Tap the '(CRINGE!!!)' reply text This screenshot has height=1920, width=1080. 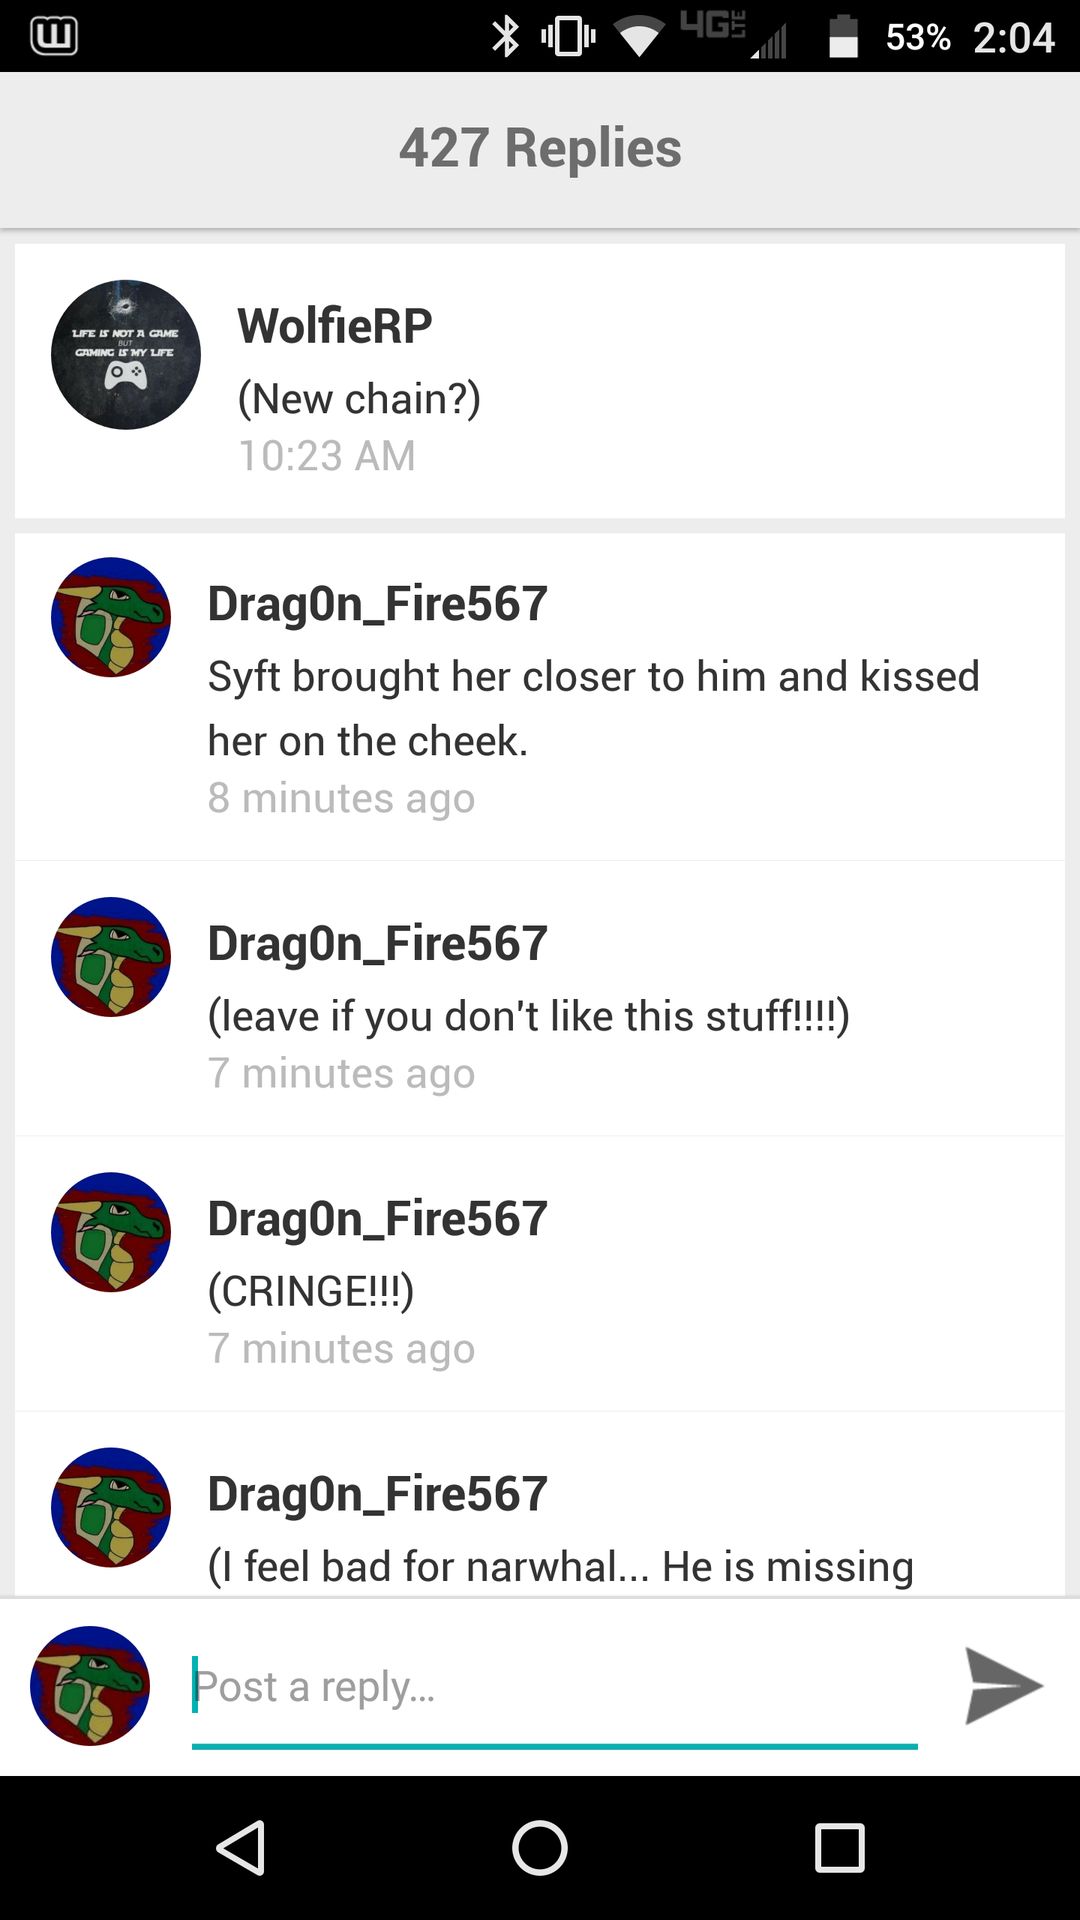click(311, 1291)
